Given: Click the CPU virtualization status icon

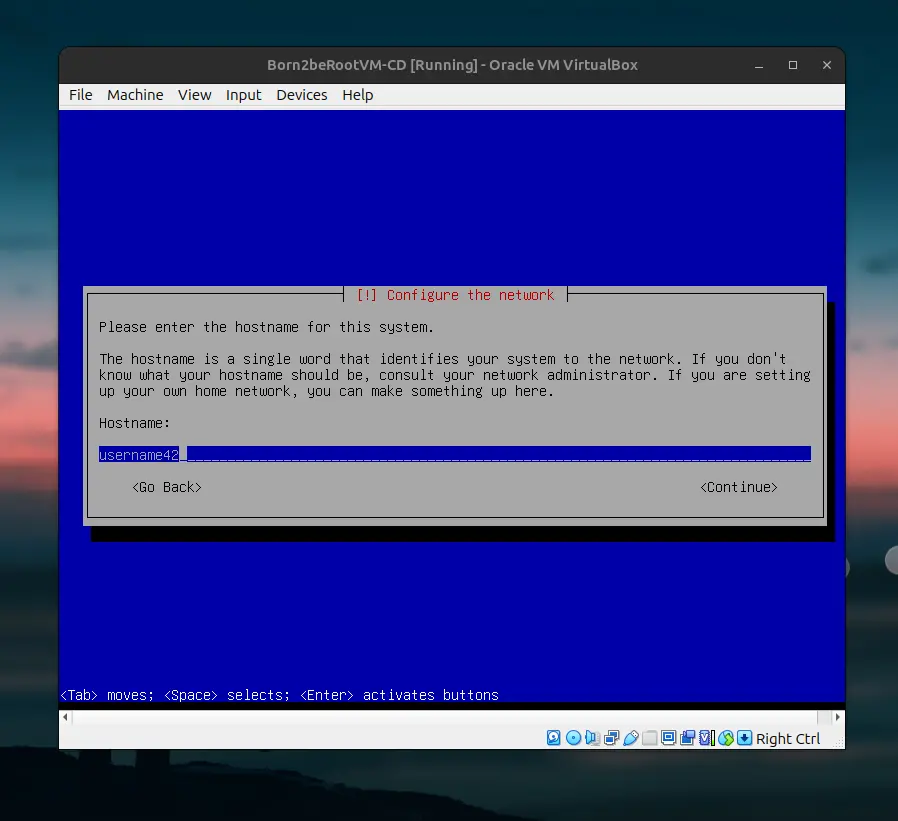Looking at the screenshot, I should (706, 738).
